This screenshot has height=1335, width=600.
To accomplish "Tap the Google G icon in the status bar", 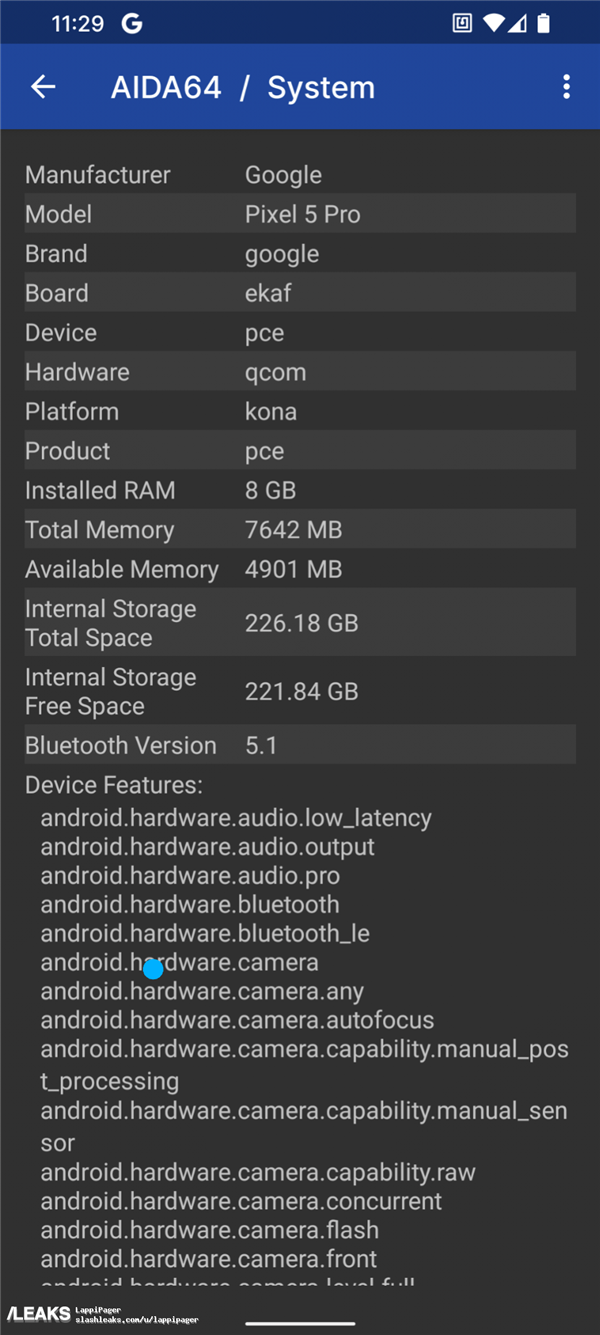I will (132, 22).
